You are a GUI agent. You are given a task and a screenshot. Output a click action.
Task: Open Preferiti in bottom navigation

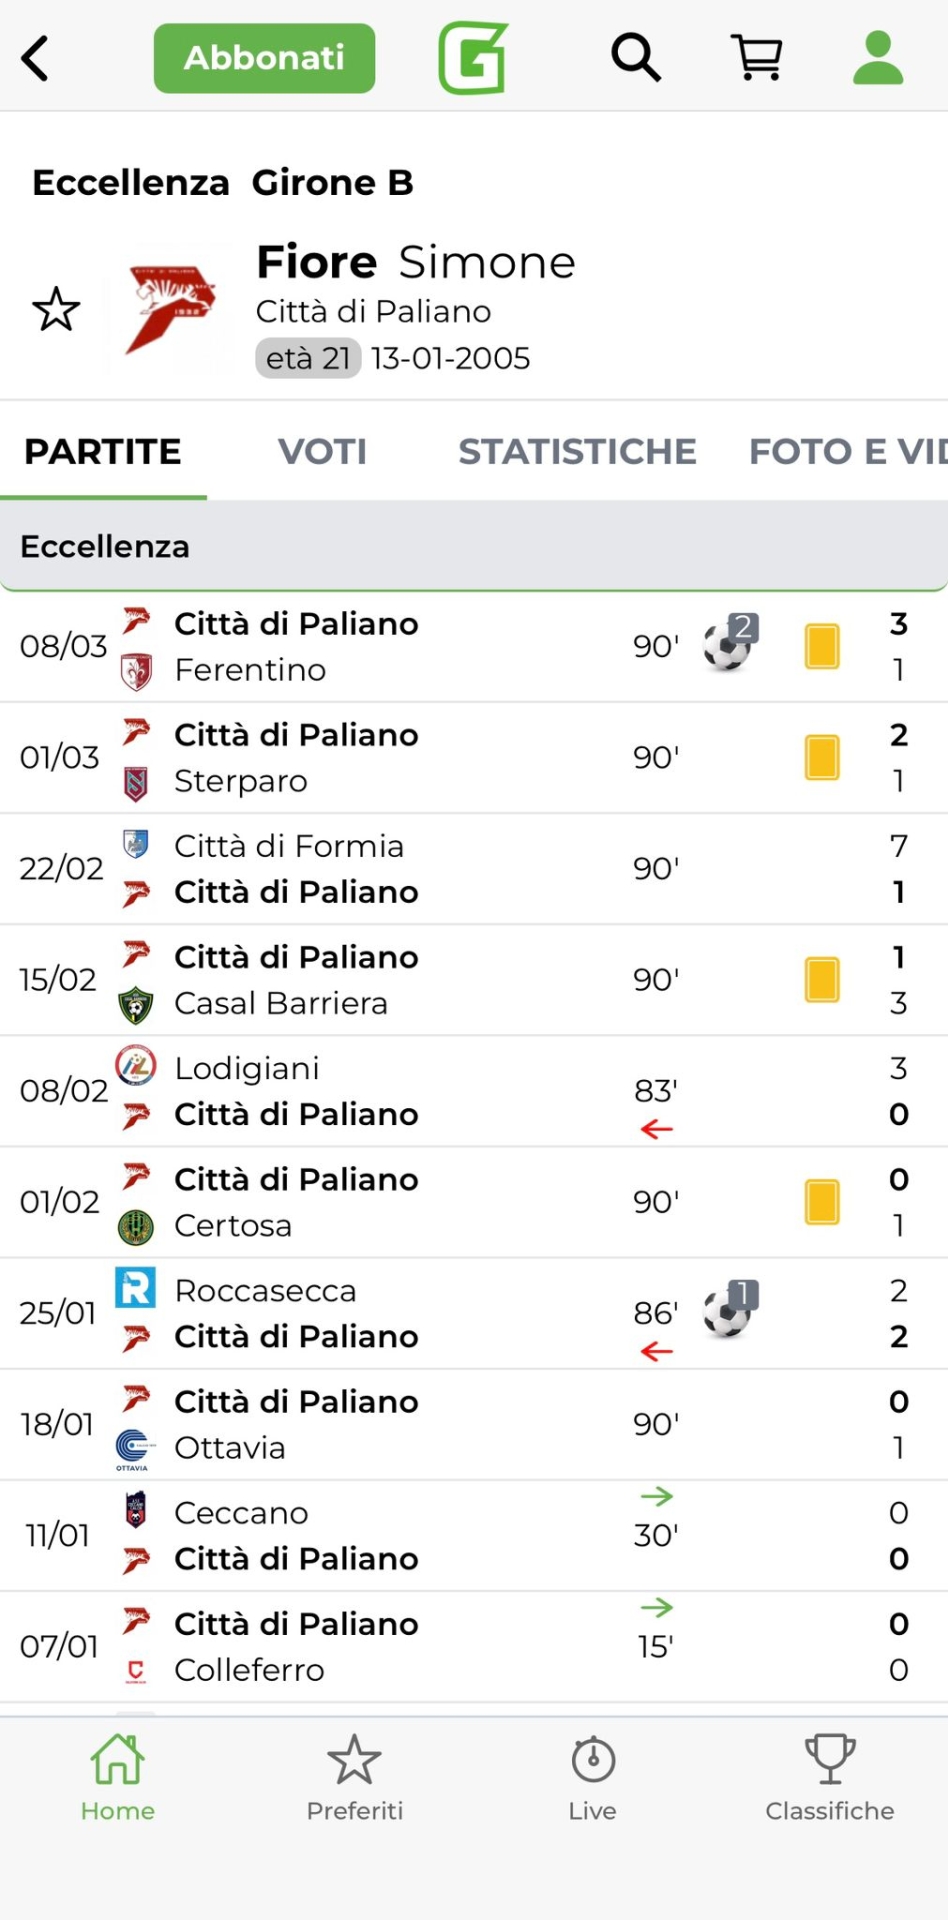[355, 1778]
